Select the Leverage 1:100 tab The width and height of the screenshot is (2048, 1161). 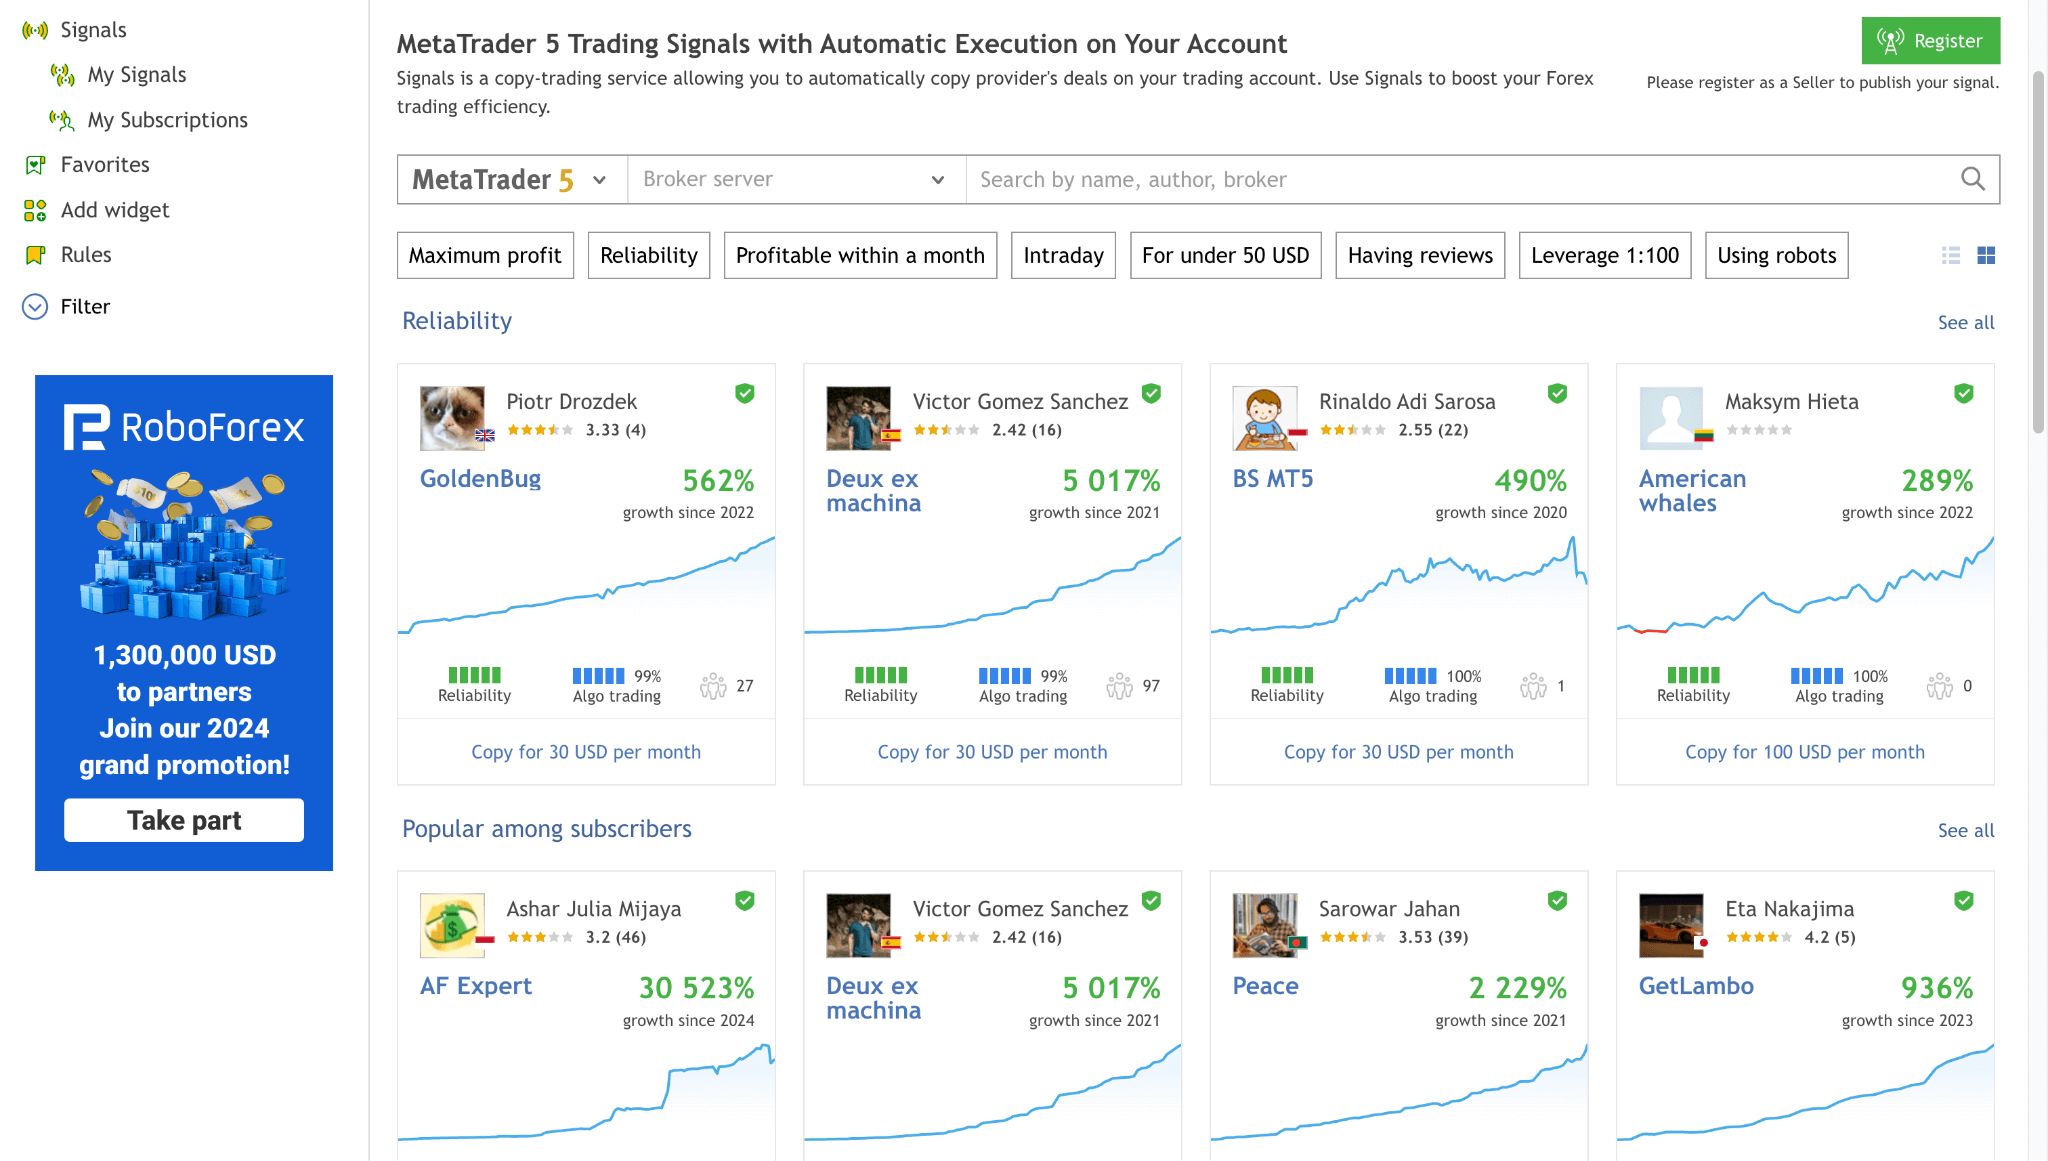click(1605, 255)
